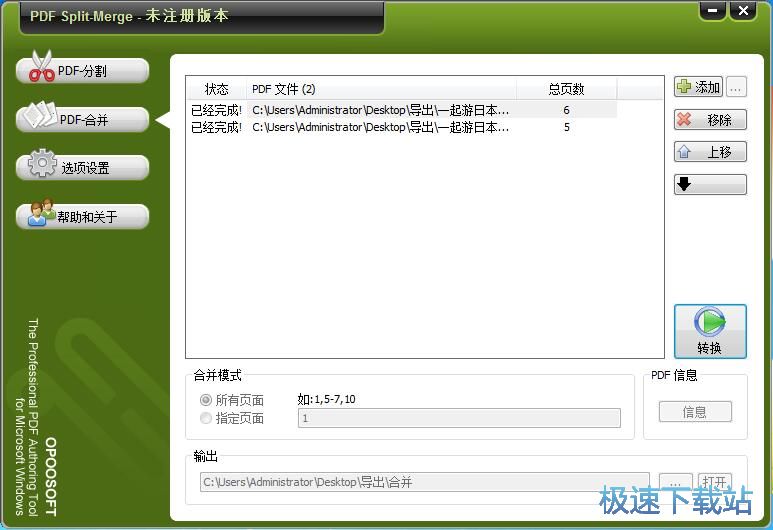
Task: Click the PDF 文件 (2) column header
Action: (381, 89)
